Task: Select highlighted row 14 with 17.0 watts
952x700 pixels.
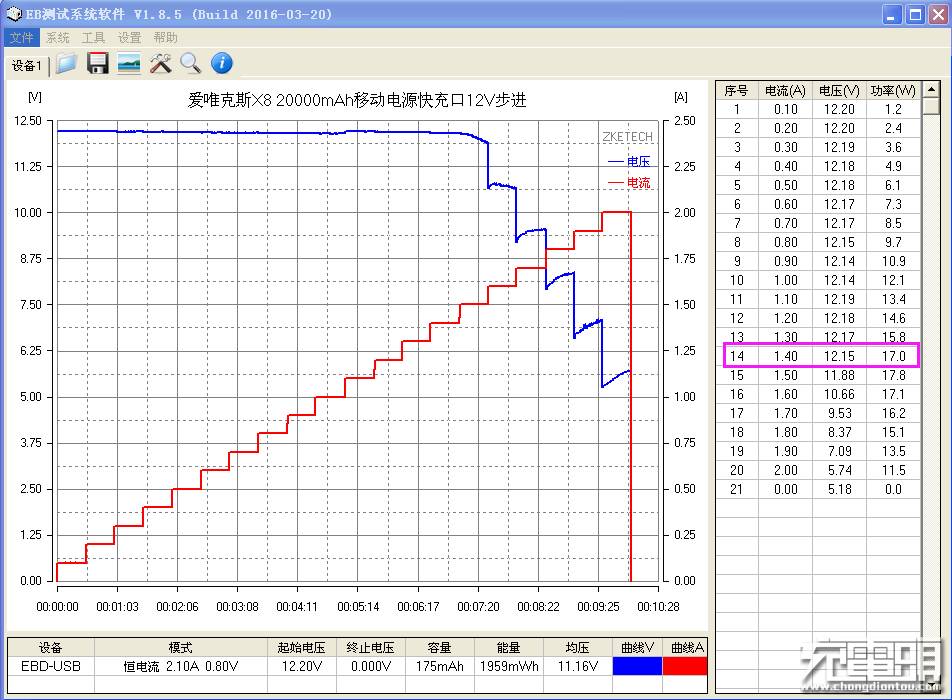Action: tap(818, 356)
